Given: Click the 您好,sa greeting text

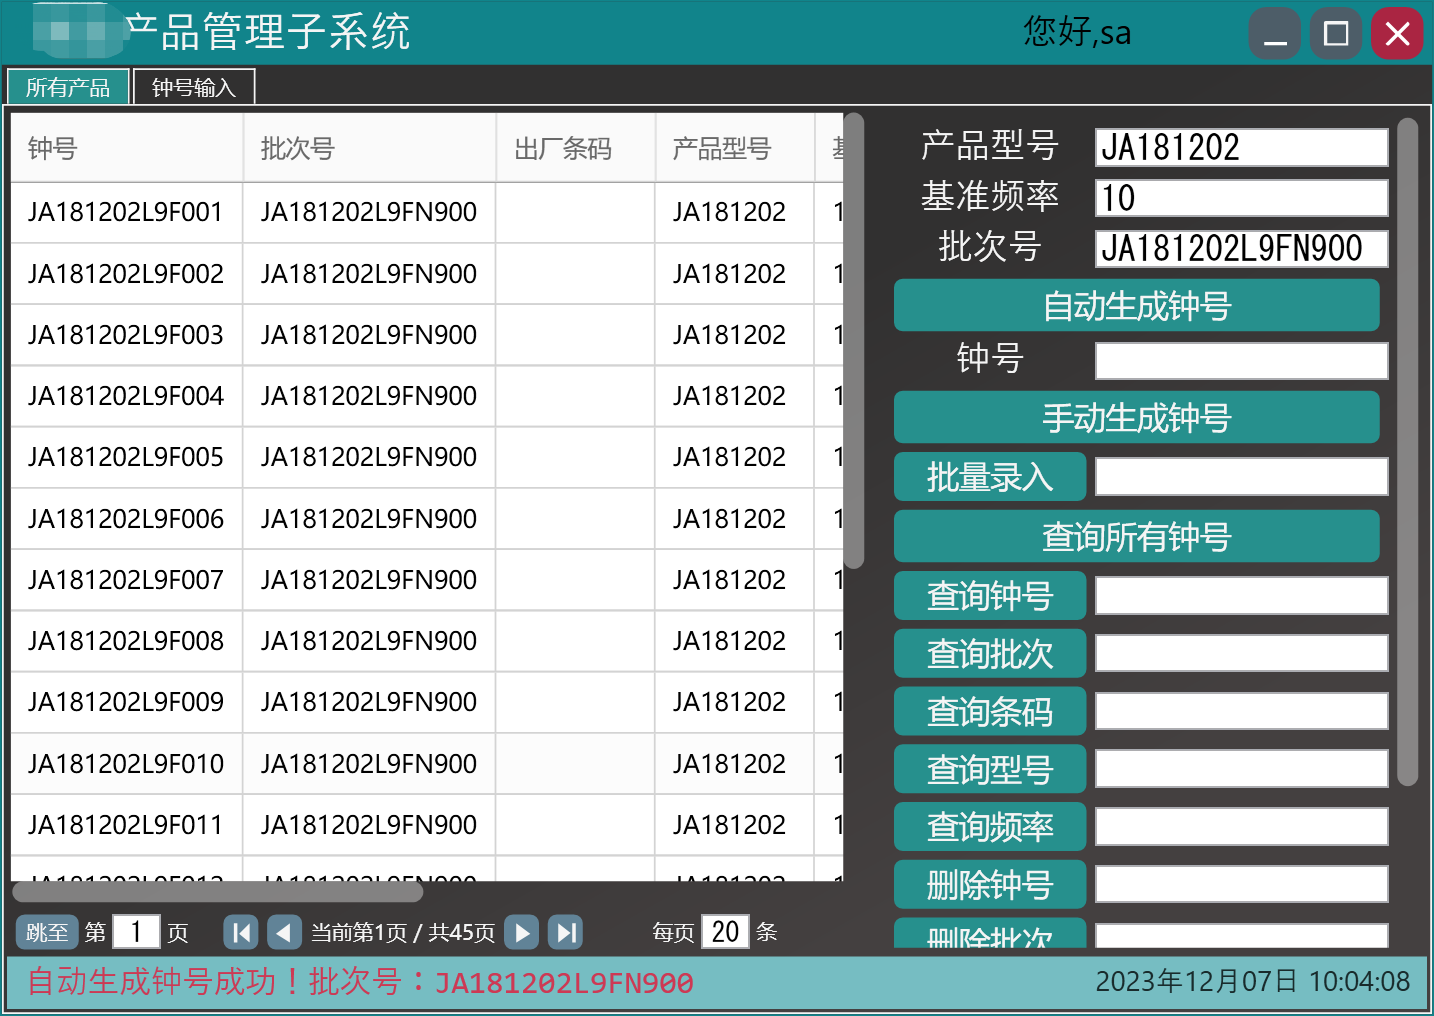Looking at the screenshot, I should coord(1077,32).
